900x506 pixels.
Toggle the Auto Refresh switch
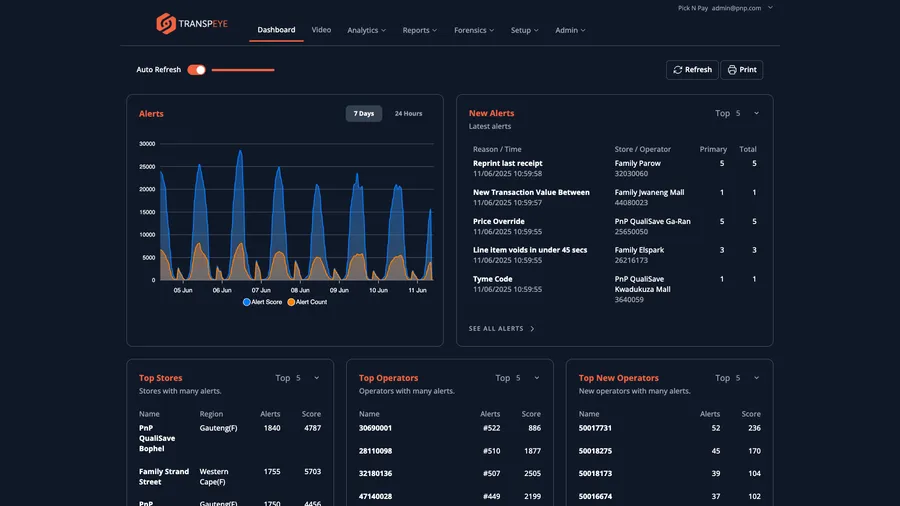point(196,70)
